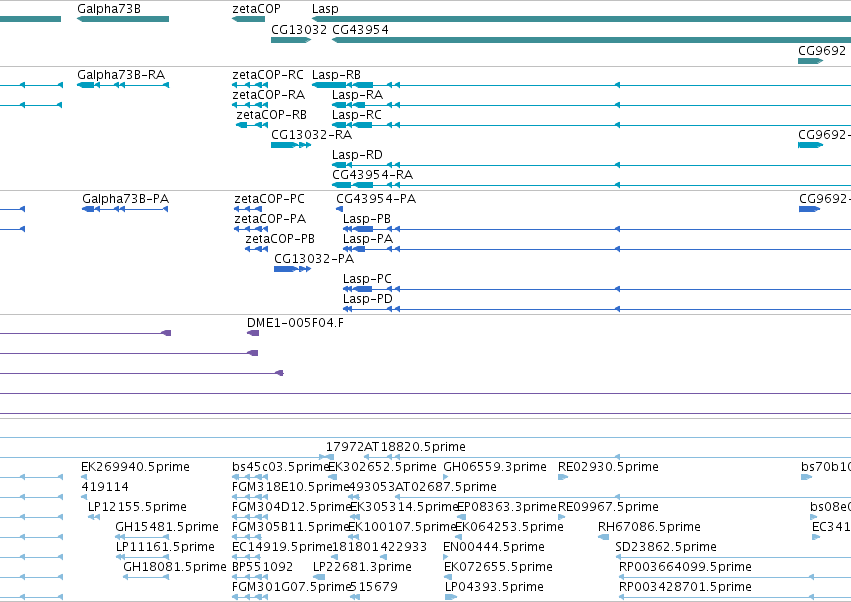851x602 pixels.
Task: Click EST FGM305B11.5prime
Action: point(290,527)
